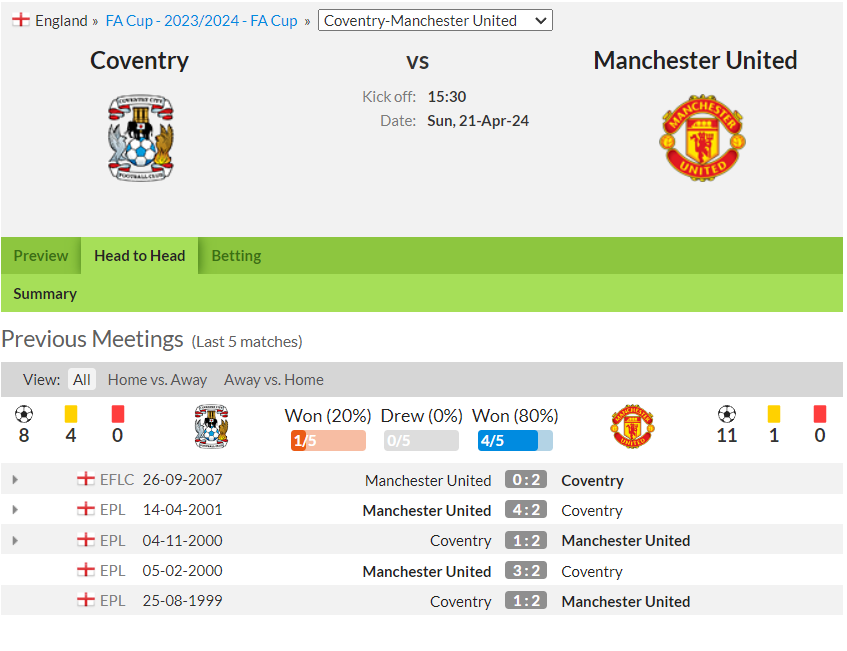Image resolution: width=847 pixels, height=651 pixels.
Task: Click Manchester United's goals football icon
Action: [x=727, y=414]
